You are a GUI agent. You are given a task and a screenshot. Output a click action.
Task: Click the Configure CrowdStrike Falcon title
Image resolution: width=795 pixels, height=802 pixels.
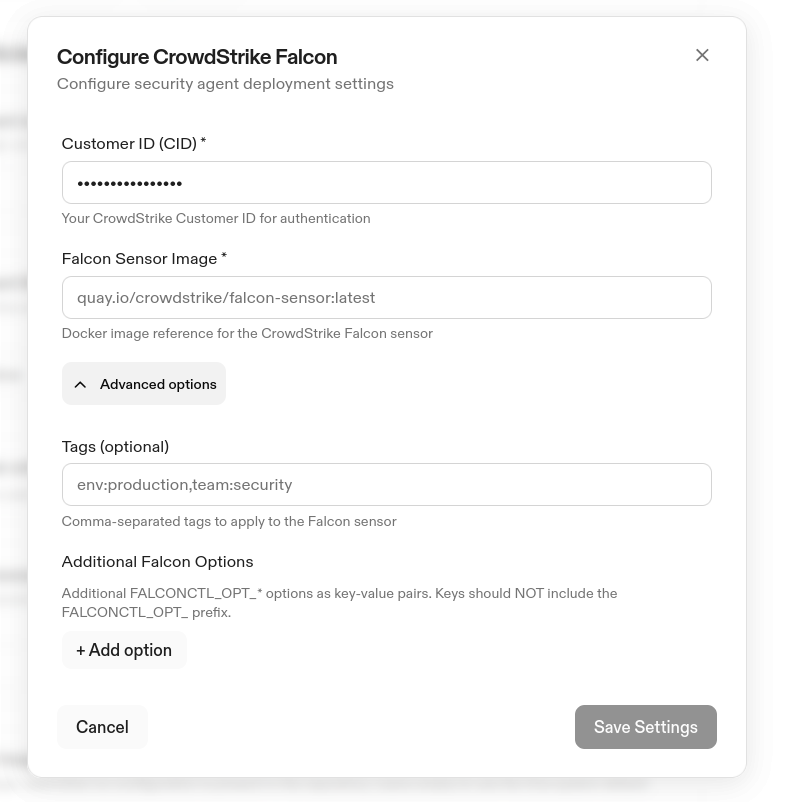196,57
